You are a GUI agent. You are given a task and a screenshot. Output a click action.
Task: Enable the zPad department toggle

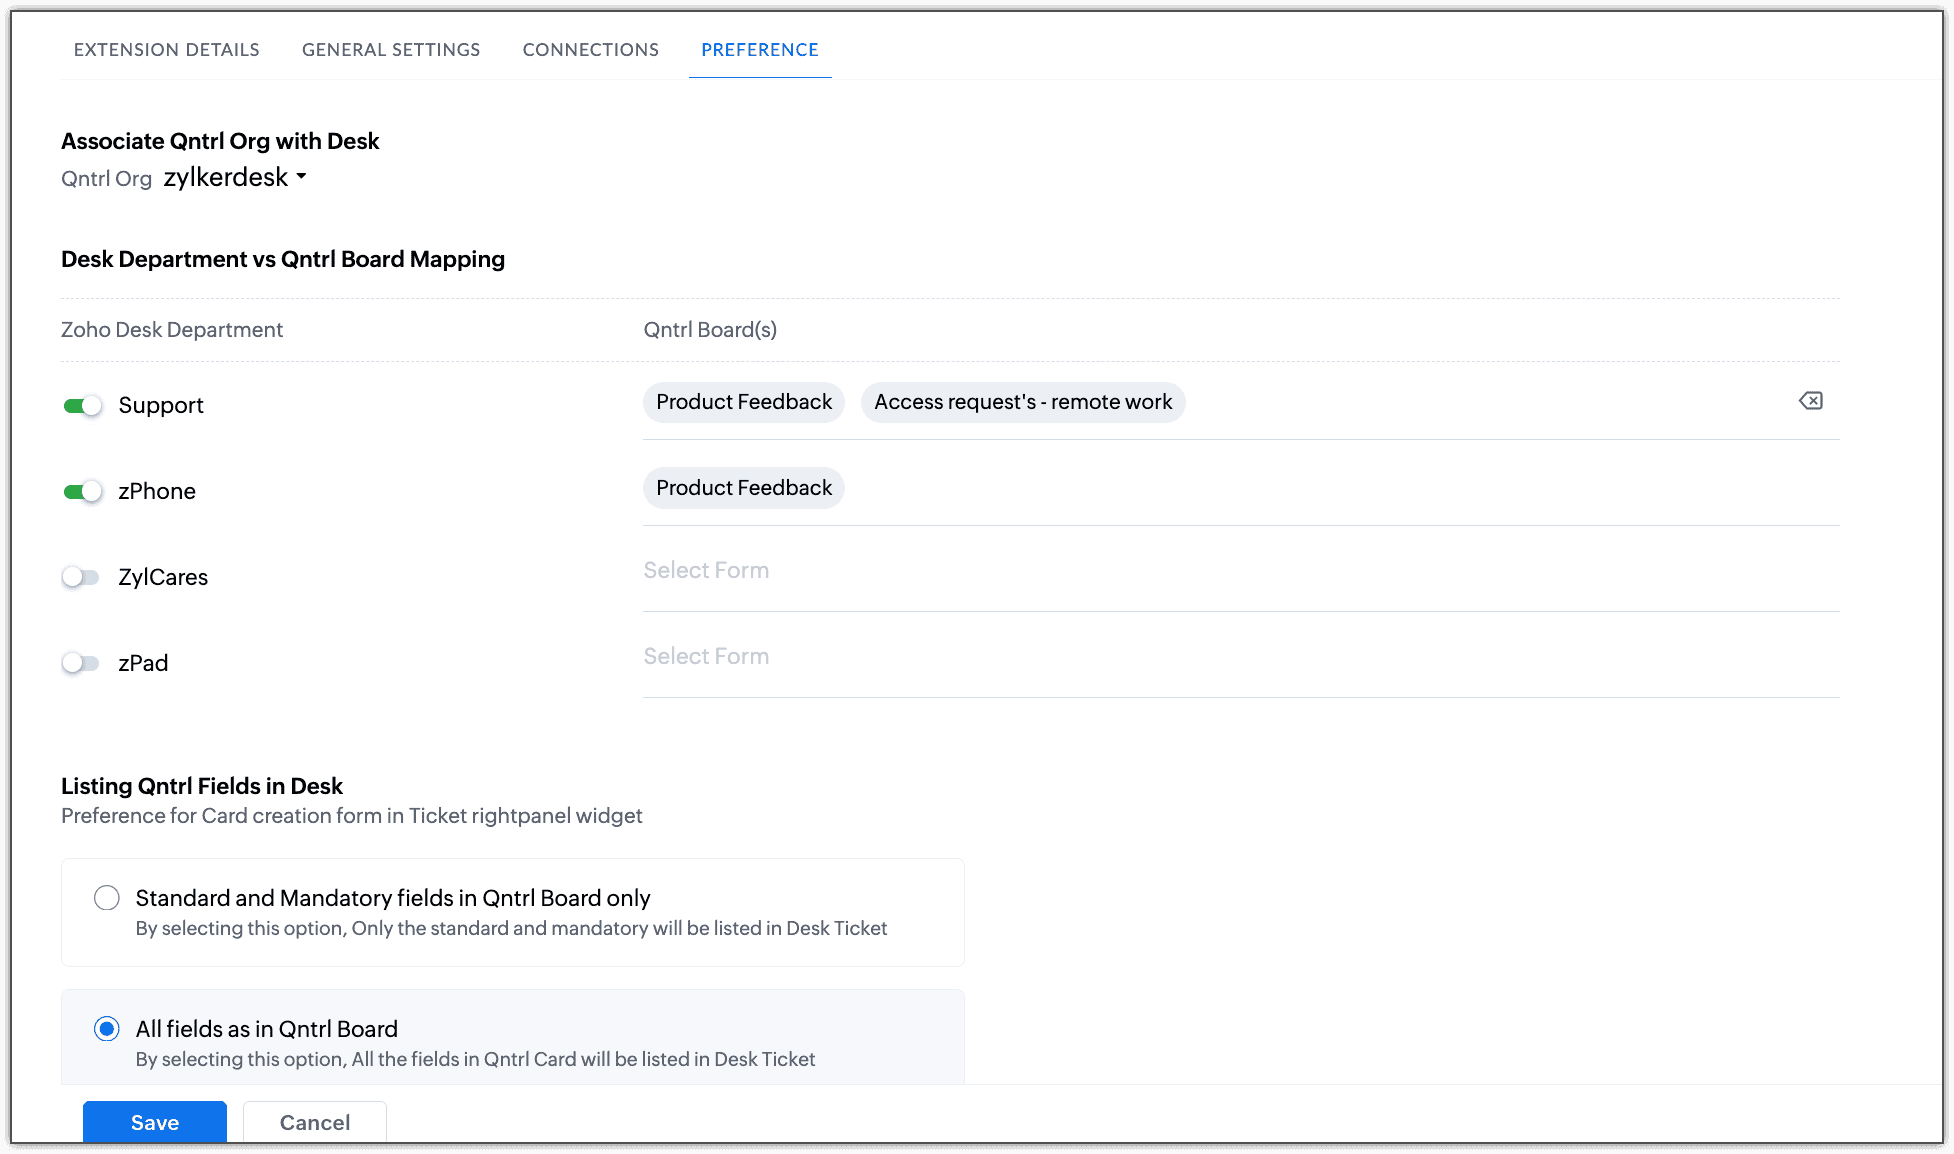pyautogui.click(x=81, y=664)
